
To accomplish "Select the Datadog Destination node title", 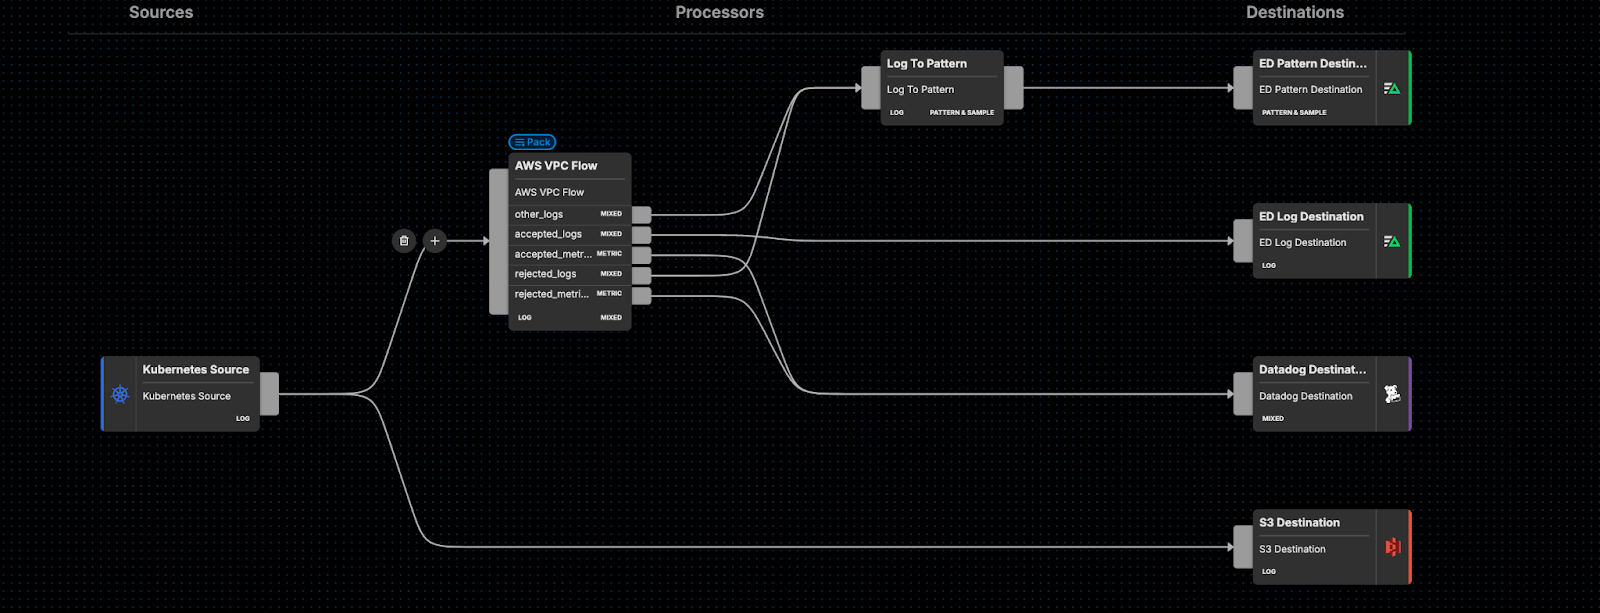I will 1312,370.
